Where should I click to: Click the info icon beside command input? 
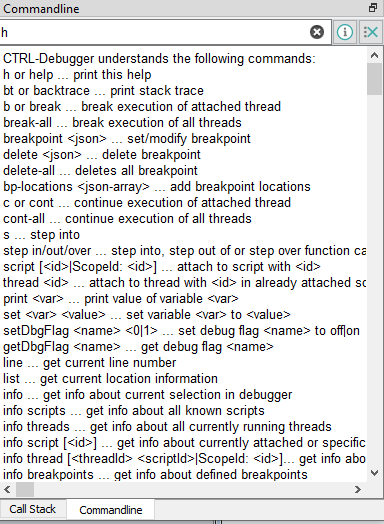click(345, 32)
